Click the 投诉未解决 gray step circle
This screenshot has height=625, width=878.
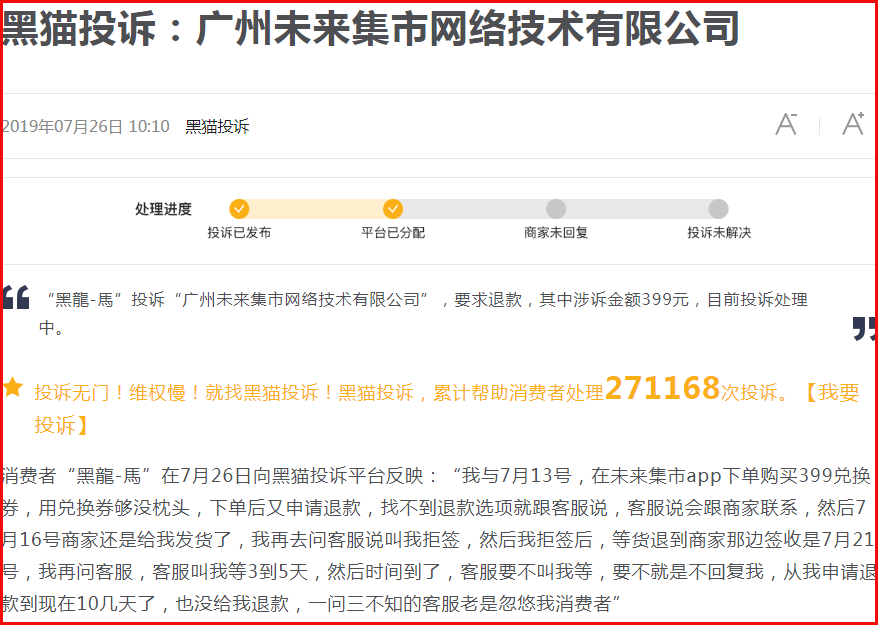[x=718, y=209]
